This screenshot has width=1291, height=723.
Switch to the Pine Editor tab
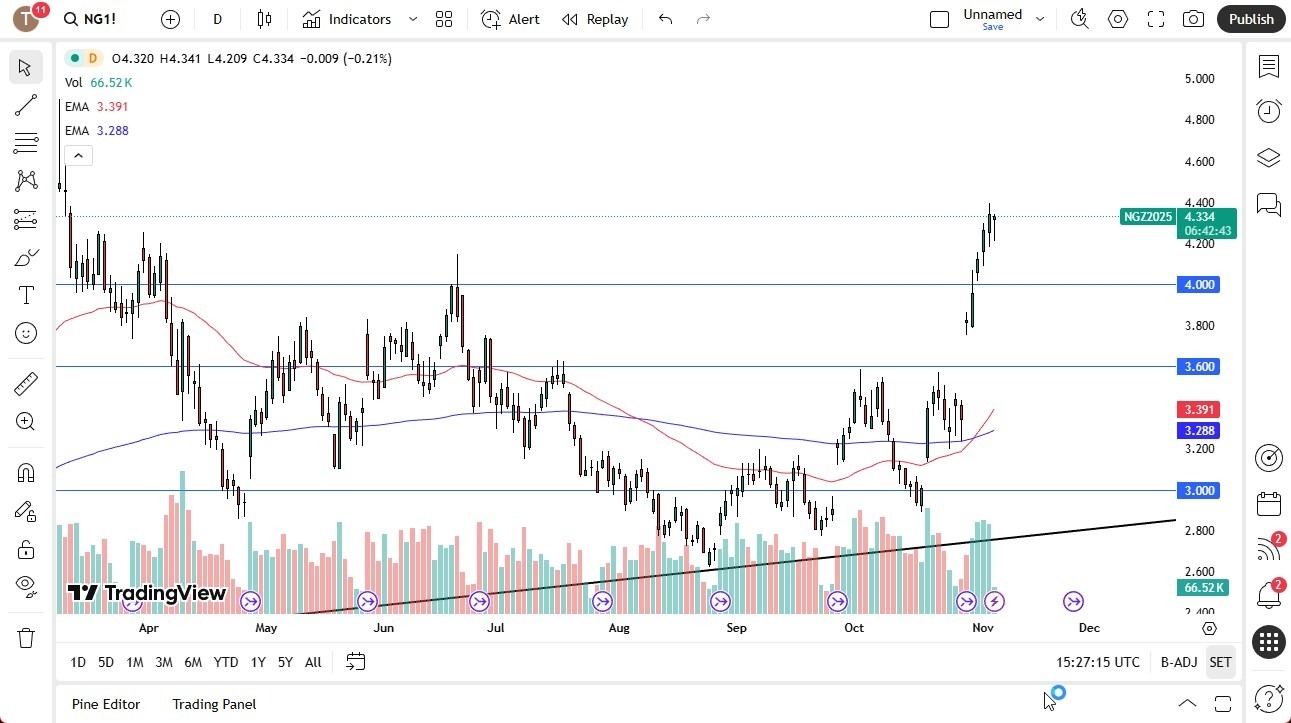point(105,704)
